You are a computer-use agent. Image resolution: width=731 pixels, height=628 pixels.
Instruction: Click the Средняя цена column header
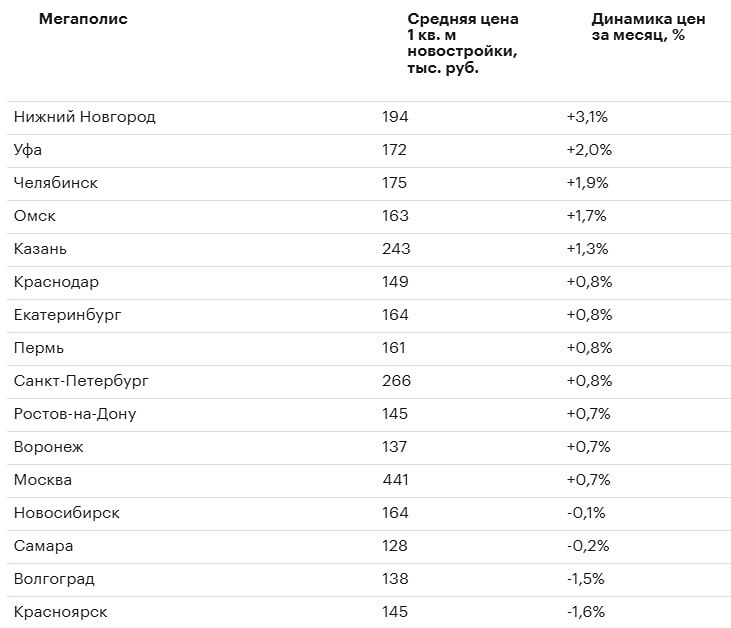tap(463, 43)
